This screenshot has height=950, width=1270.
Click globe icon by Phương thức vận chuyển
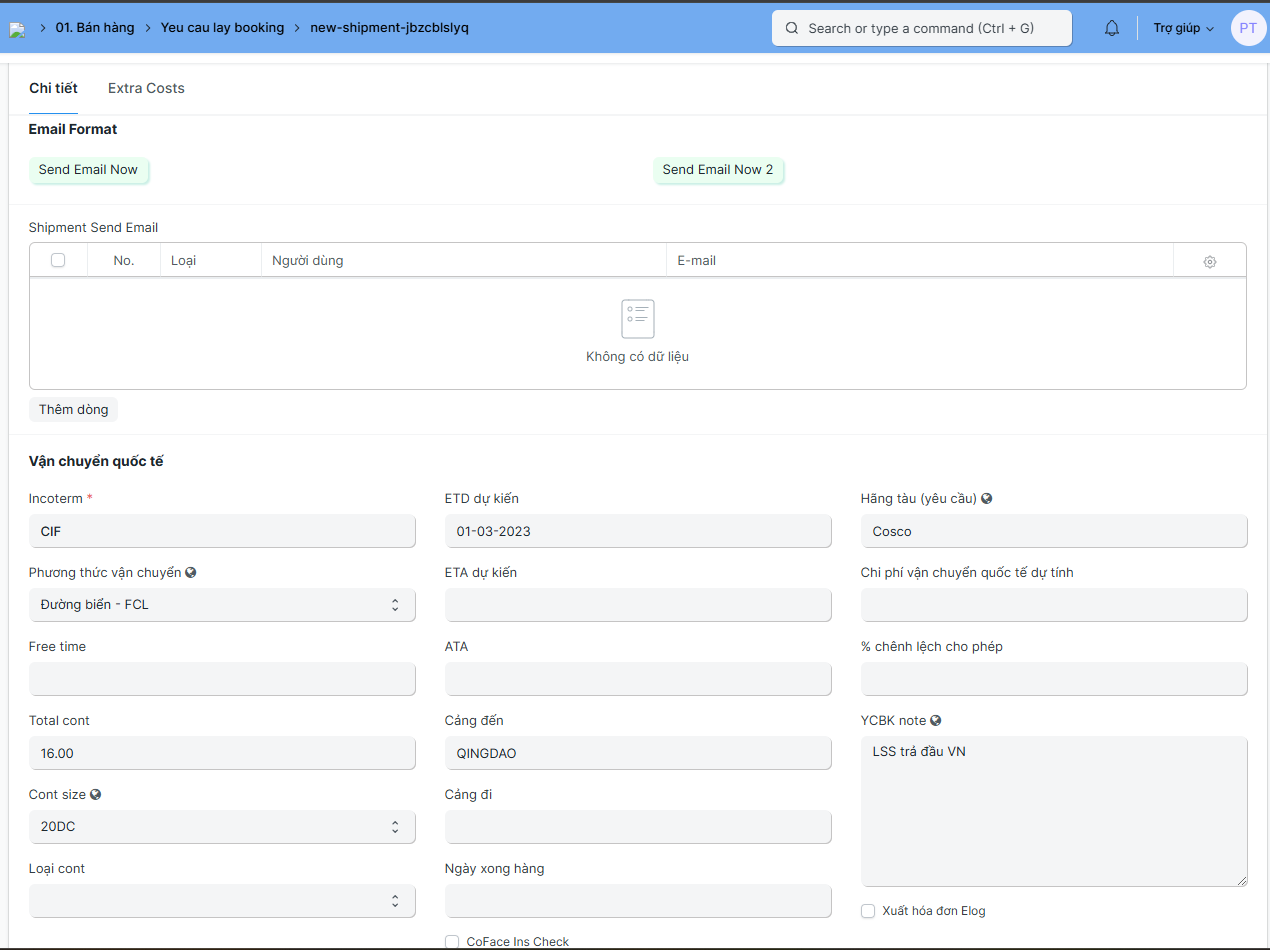[x=191, y=572]
